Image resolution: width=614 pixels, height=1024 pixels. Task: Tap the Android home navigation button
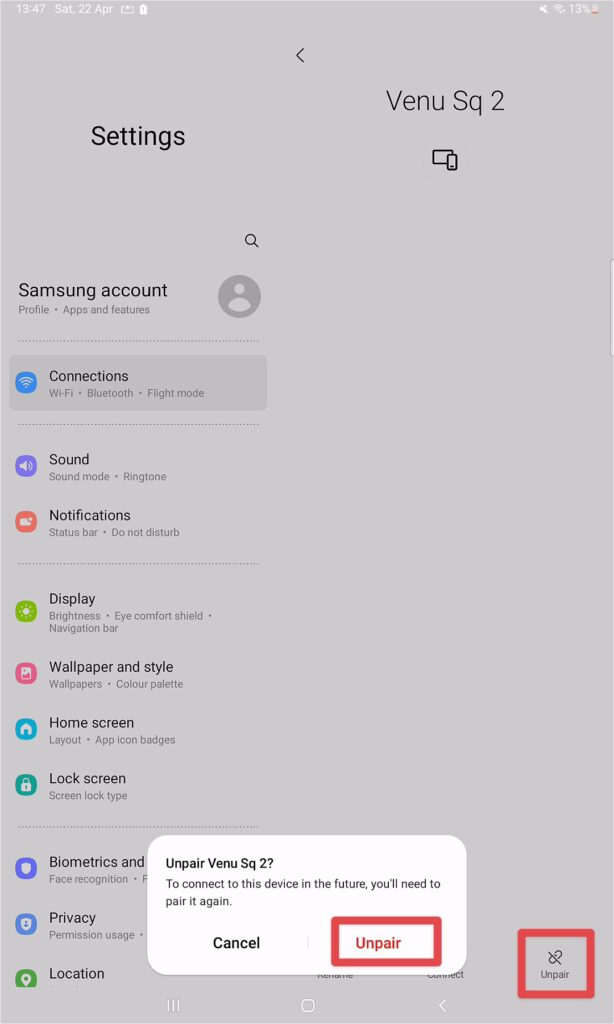(308, 1006)
